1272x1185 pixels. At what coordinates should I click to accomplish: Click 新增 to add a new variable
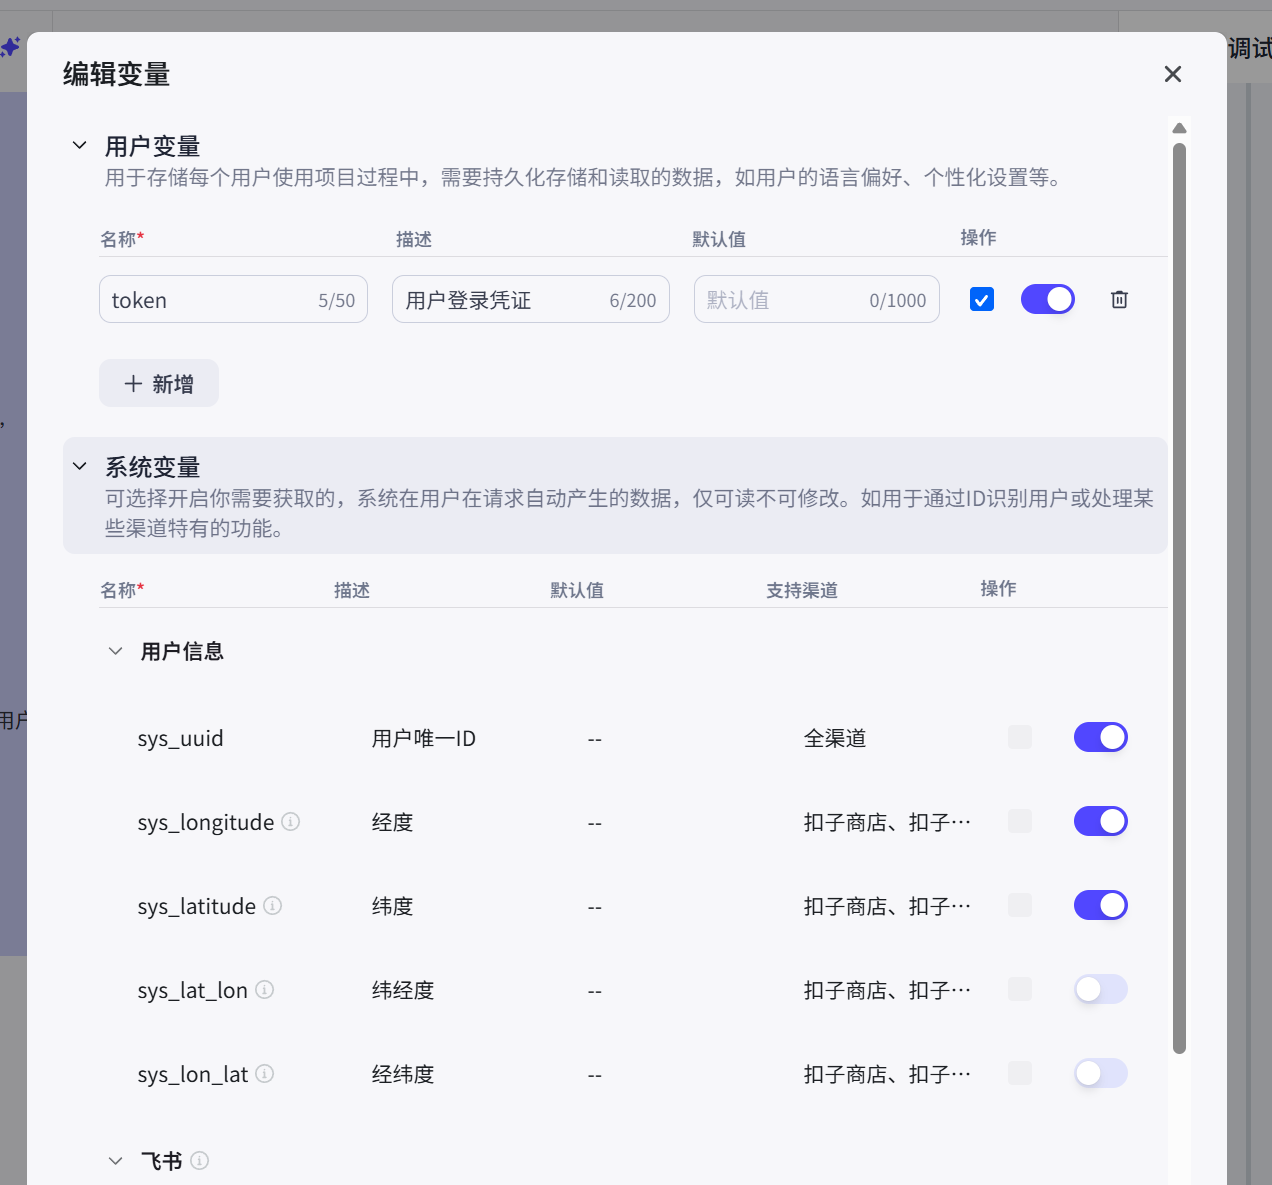pyautogui.click(x=158, y=383)
